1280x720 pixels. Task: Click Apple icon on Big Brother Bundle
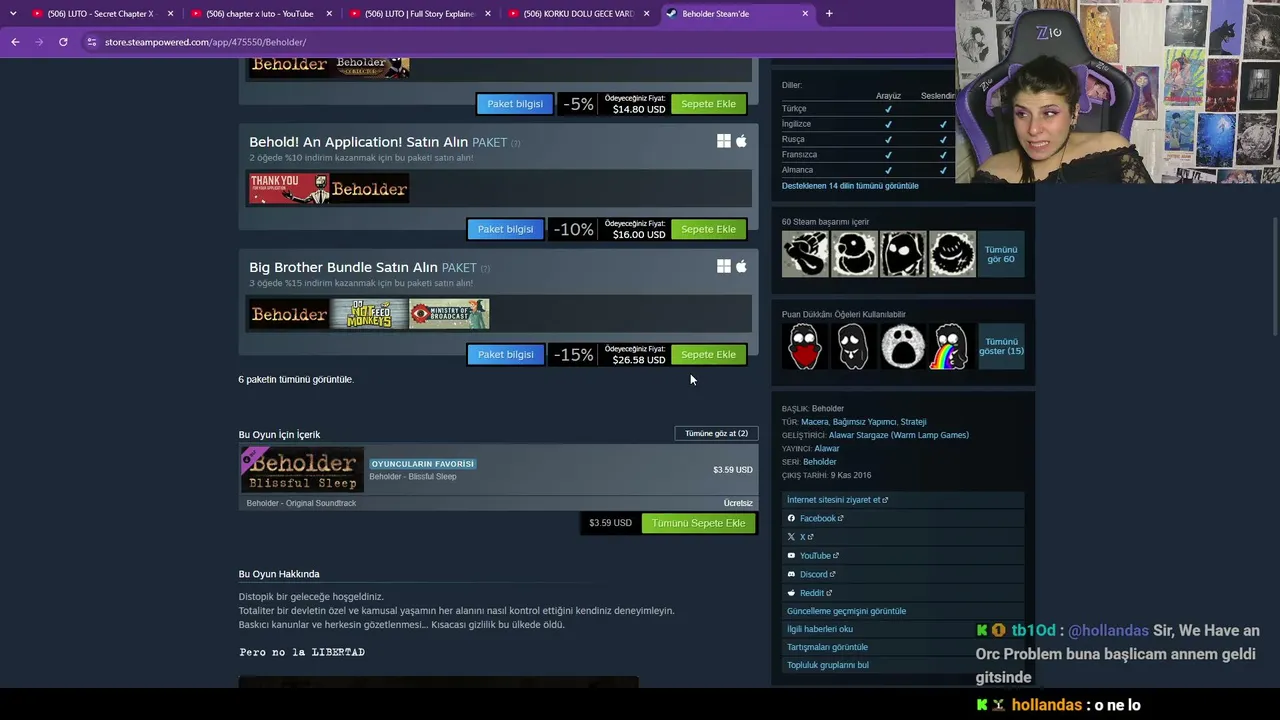click(x=741, y=266)
